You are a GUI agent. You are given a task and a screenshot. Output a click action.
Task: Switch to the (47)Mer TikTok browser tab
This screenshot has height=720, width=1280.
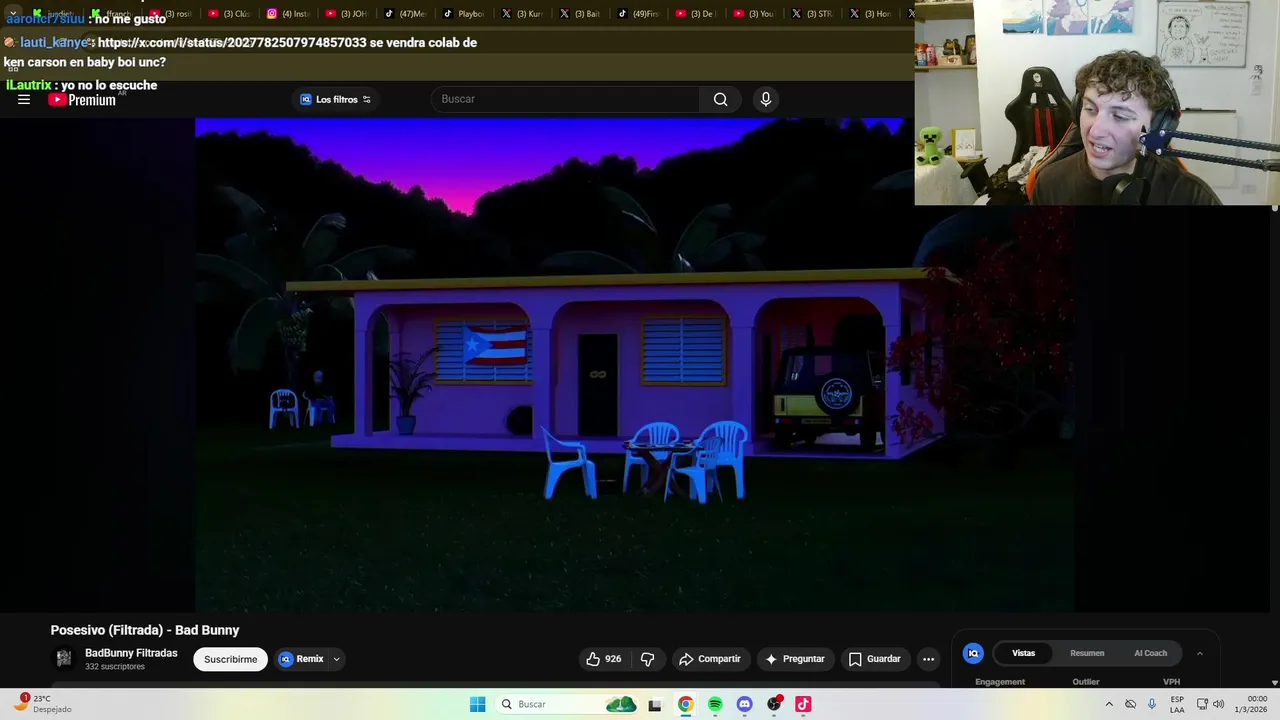pos(405,14)
